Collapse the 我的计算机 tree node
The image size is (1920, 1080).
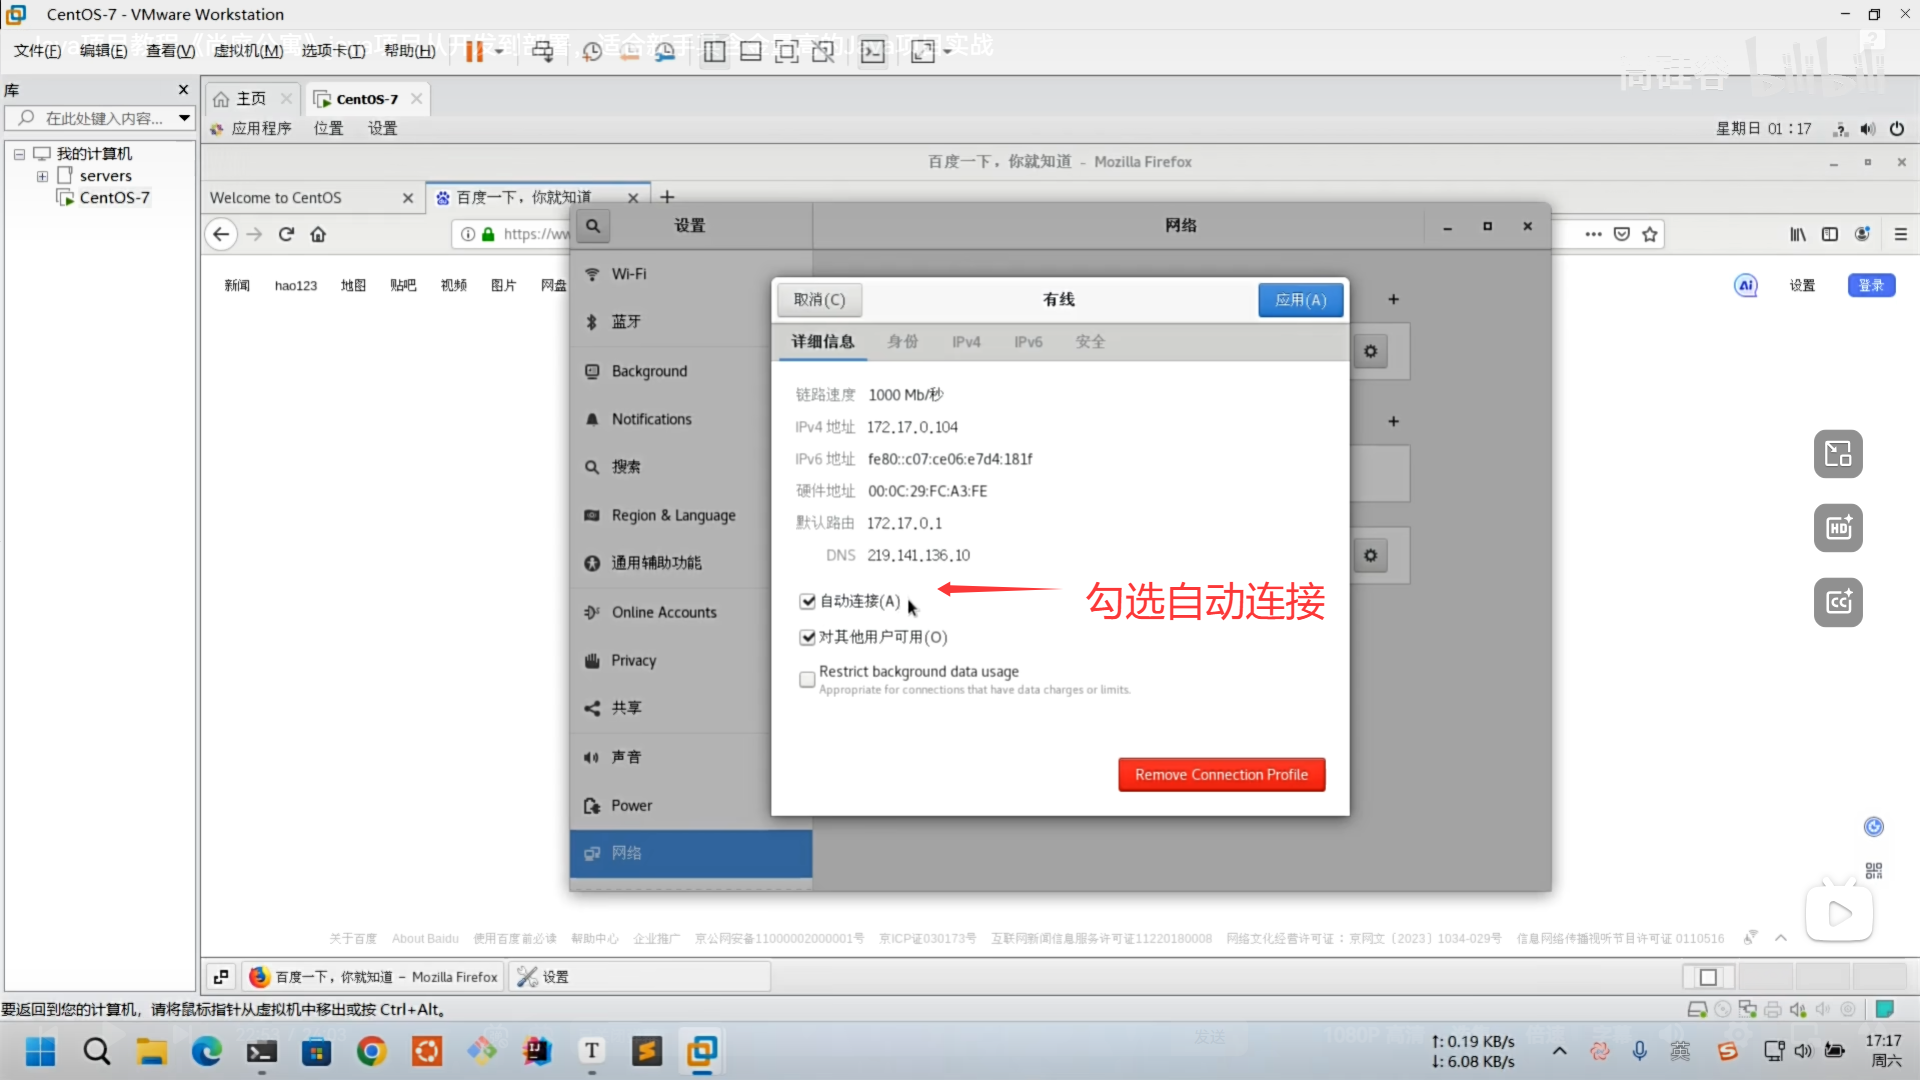(x=19, y=154)
